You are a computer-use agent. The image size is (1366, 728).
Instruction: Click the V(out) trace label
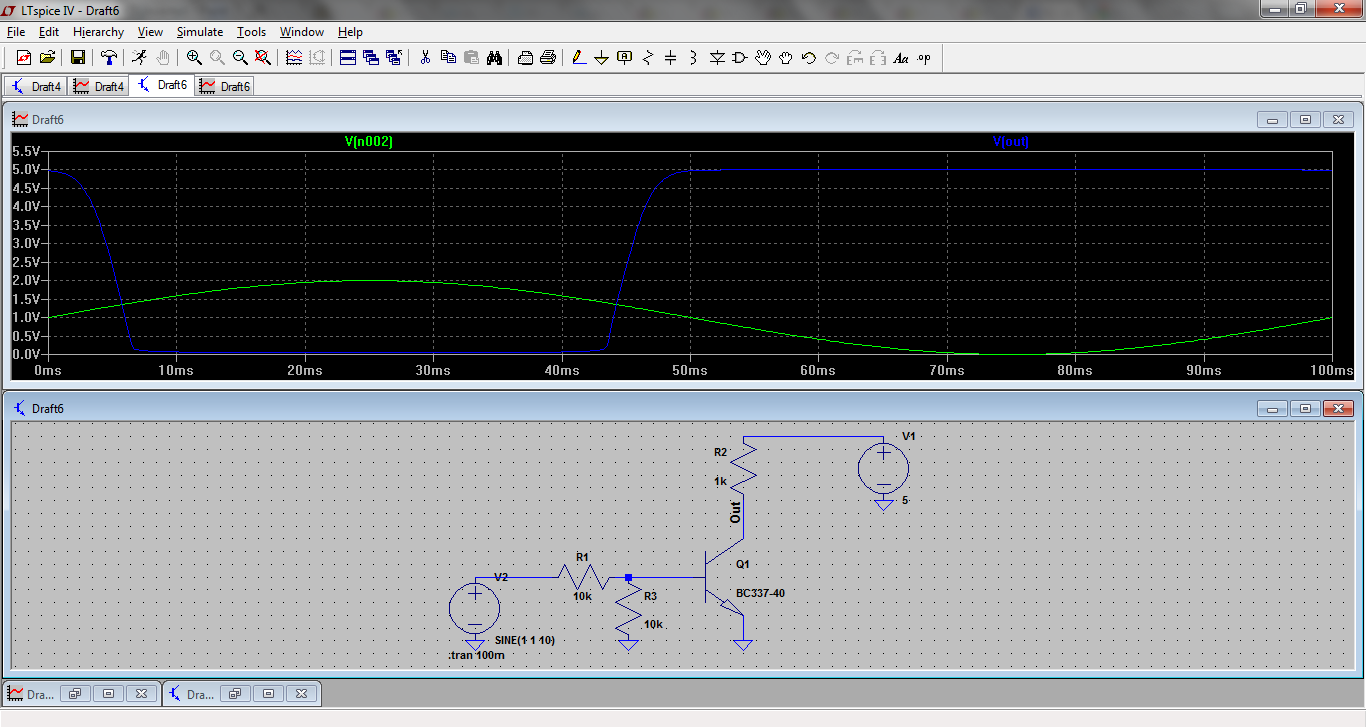point(1010,142)
